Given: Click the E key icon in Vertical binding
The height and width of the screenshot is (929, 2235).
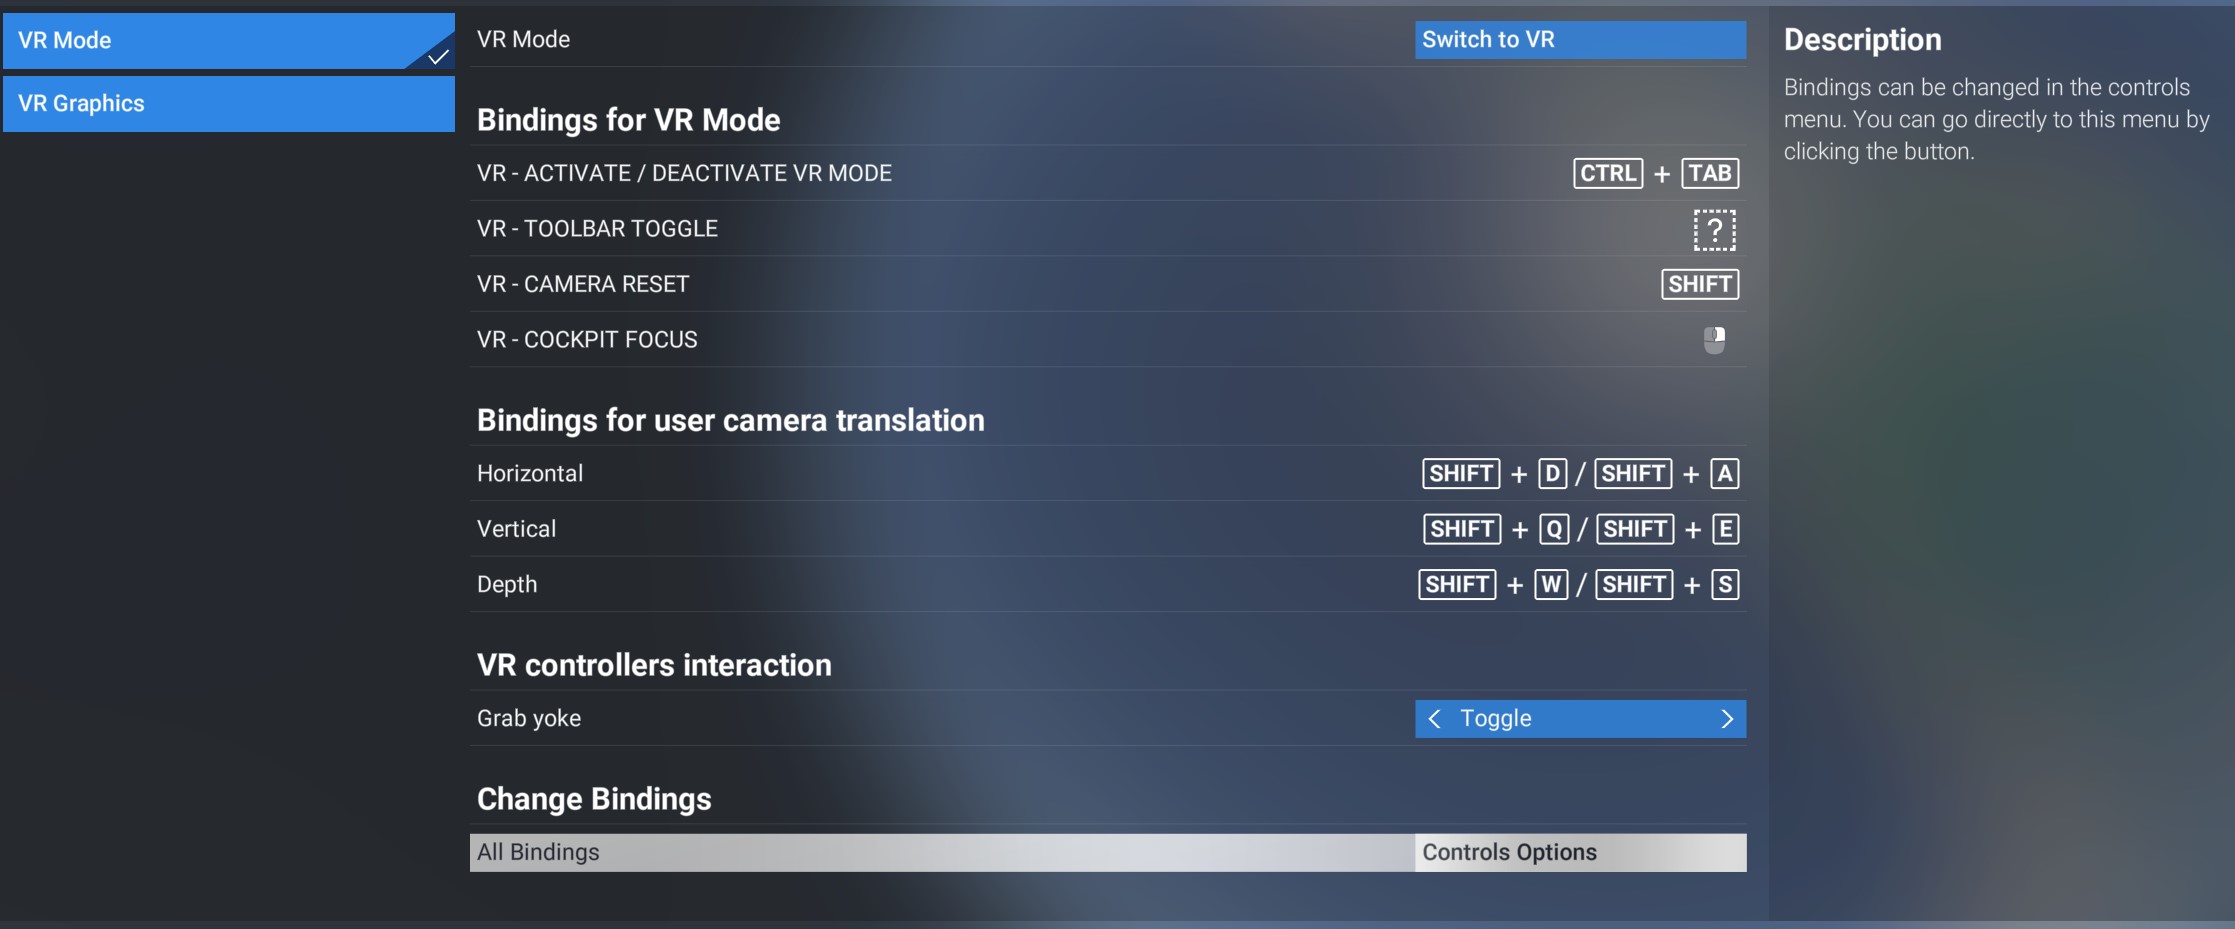Looking at the screenshot, I should click(x=1725, y=529).
